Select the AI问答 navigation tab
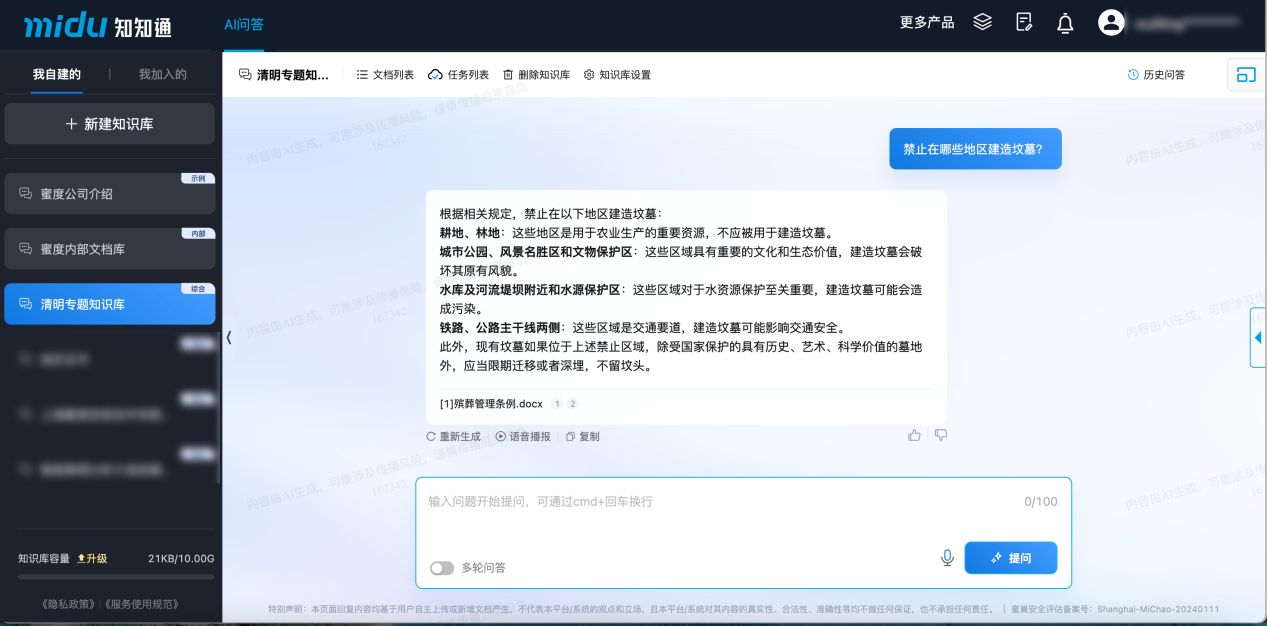 click(243, 22)
